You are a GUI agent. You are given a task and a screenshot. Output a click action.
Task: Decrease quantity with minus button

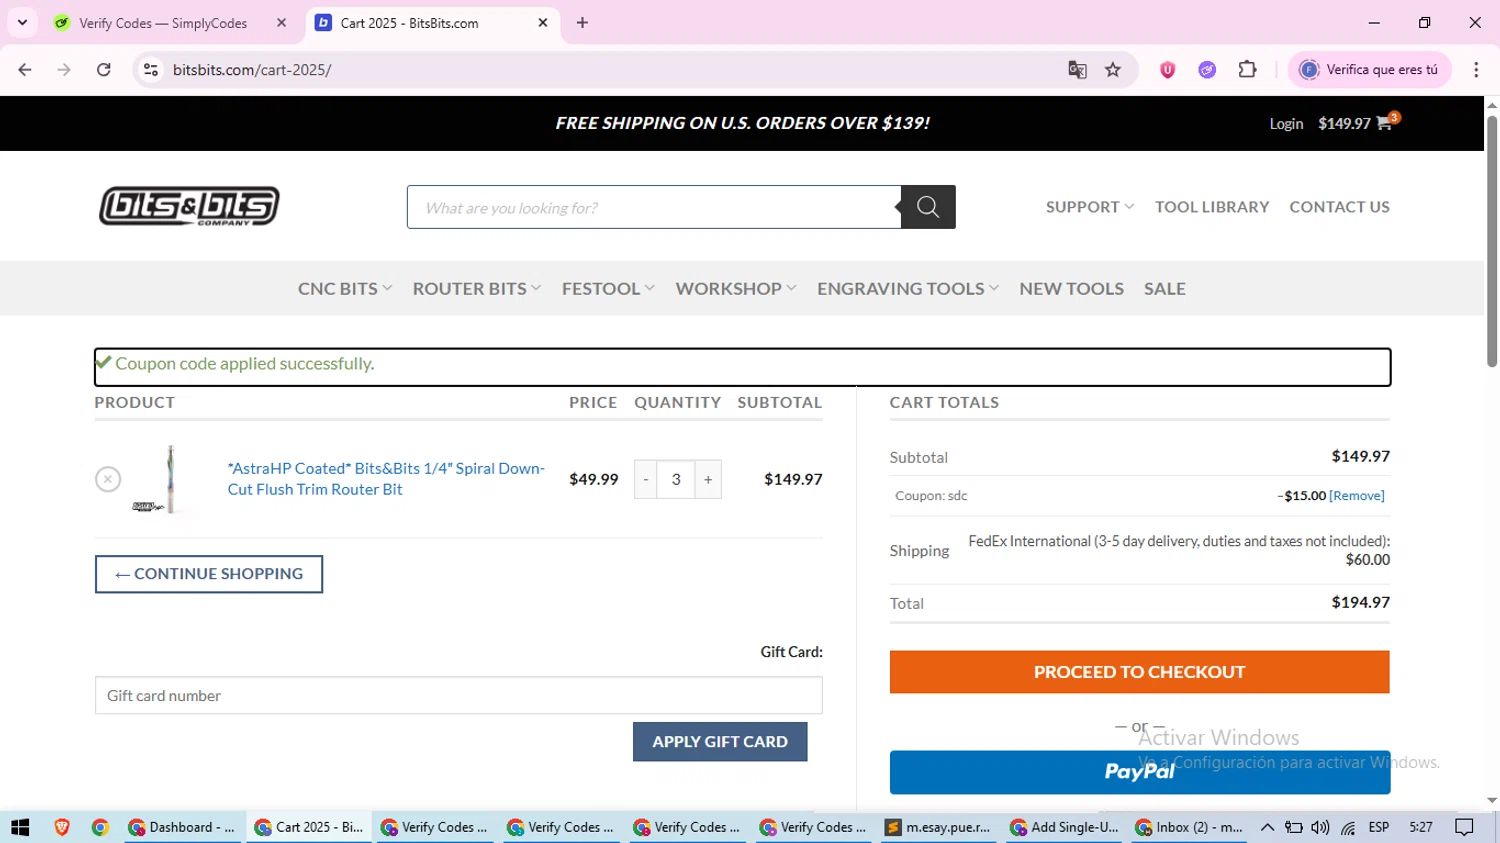(646, 479)
